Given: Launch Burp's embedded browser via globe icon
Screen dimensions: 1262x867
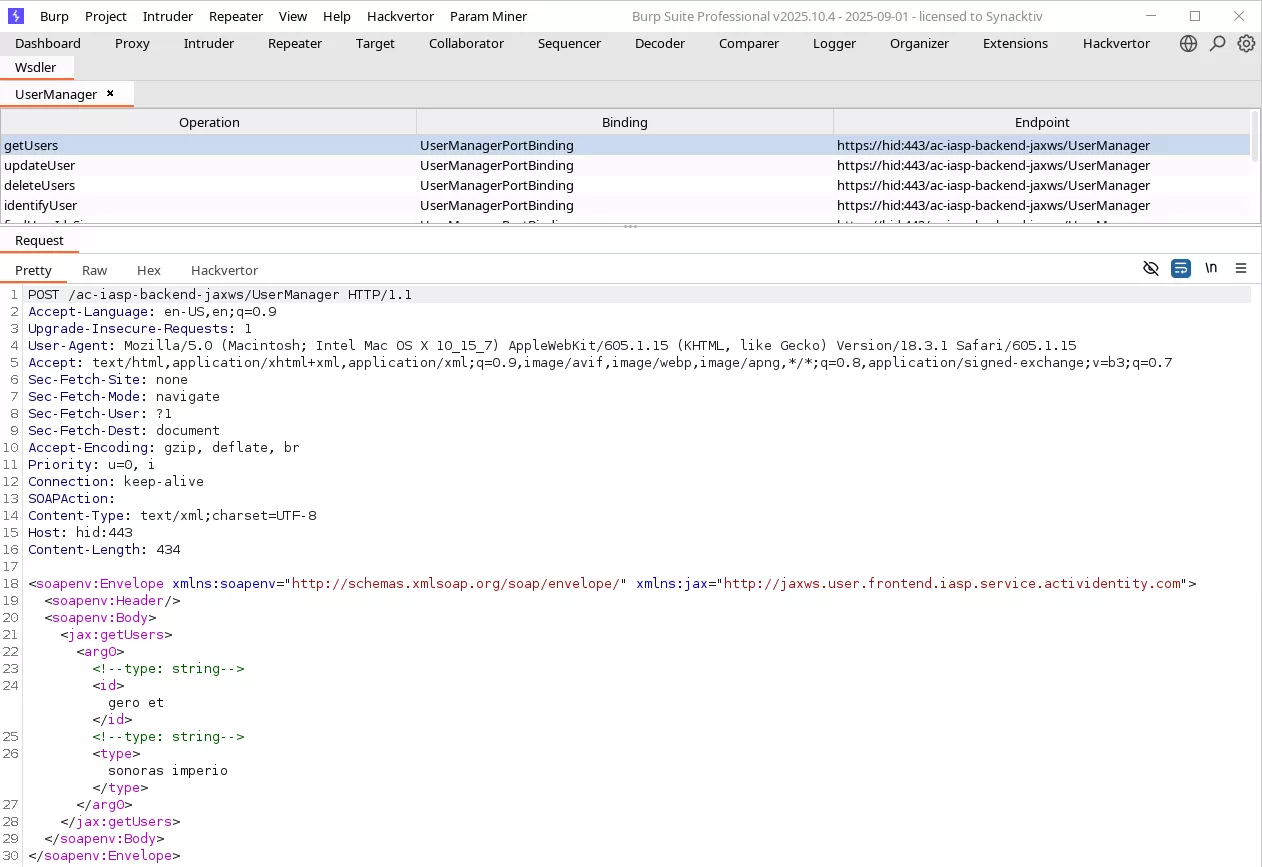Looking at the screenshot, I should [x=1188, y=43].
